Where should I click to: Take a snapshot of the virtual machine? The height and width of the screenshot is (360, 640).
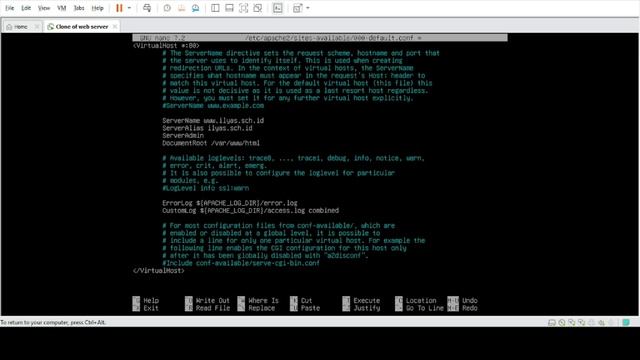pos(167,8)
